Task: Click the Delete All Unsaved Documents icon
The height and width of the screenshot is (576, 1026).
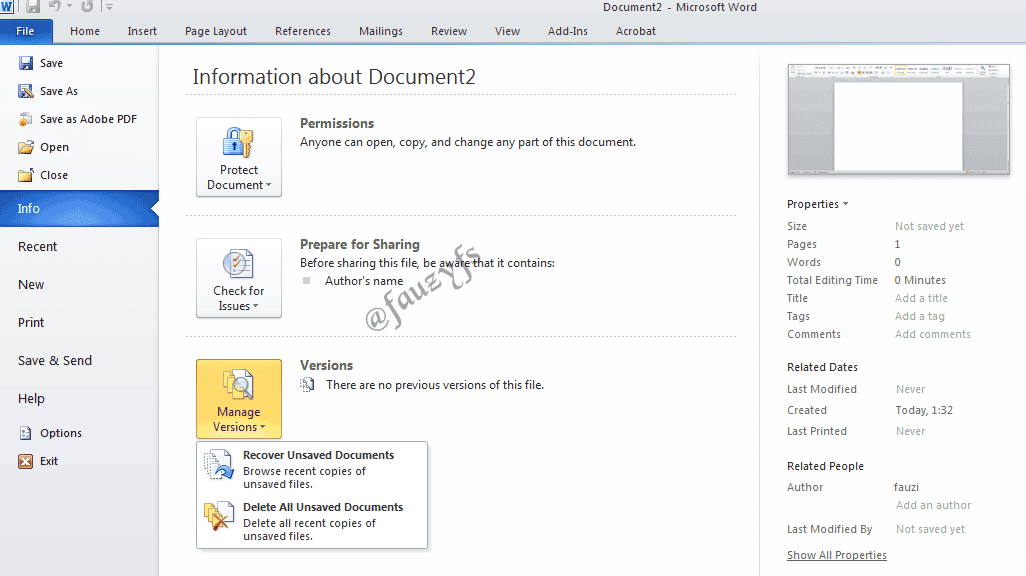Action: tap(219, 516)
